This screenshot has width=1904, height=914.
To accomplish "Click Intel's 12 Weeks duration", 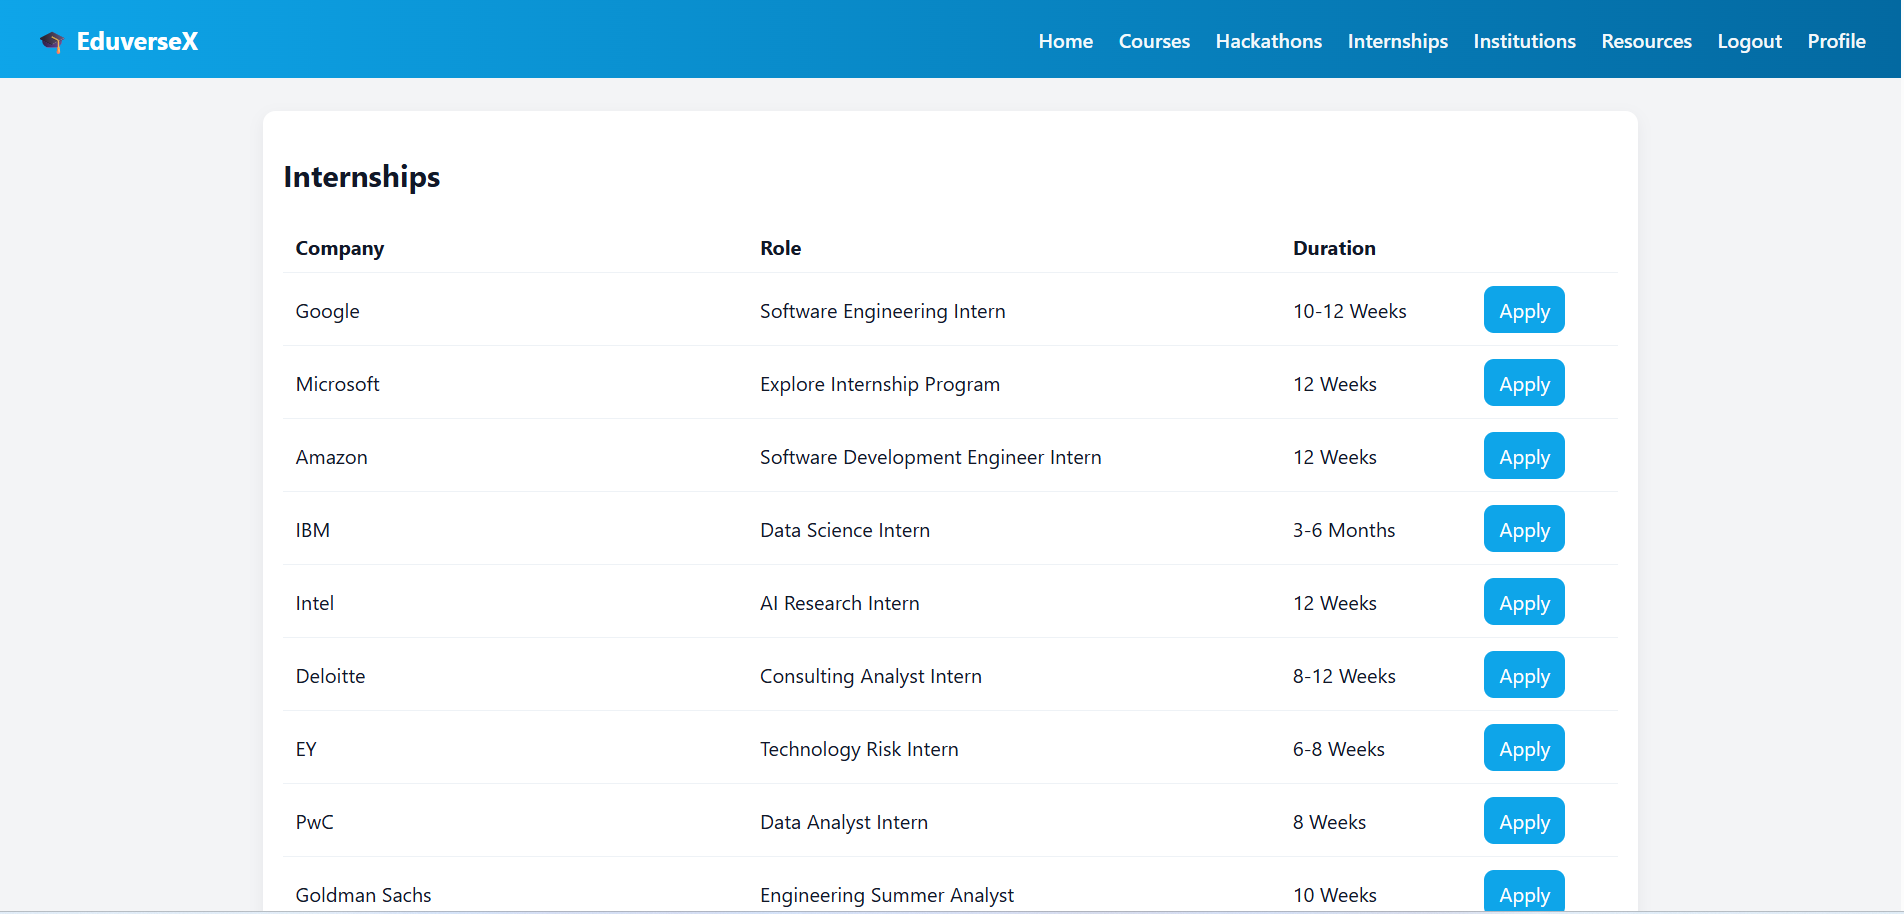I will tap(1335, 603).
